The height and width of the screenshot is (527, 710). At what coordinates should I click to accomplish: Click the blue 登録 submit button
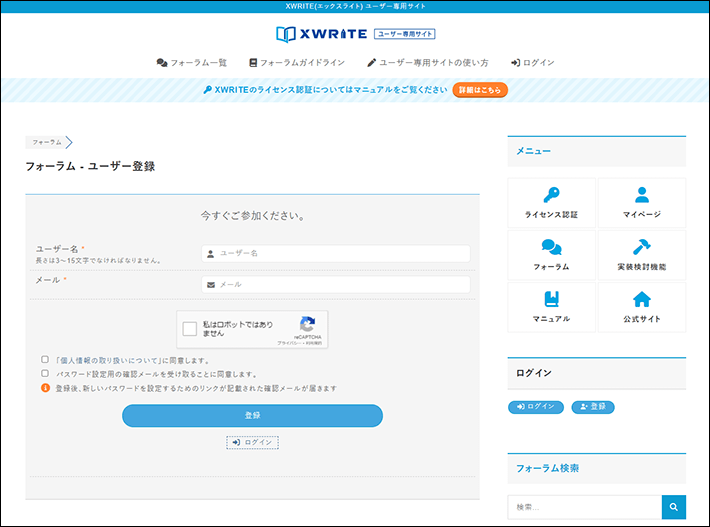coord(252,416)
